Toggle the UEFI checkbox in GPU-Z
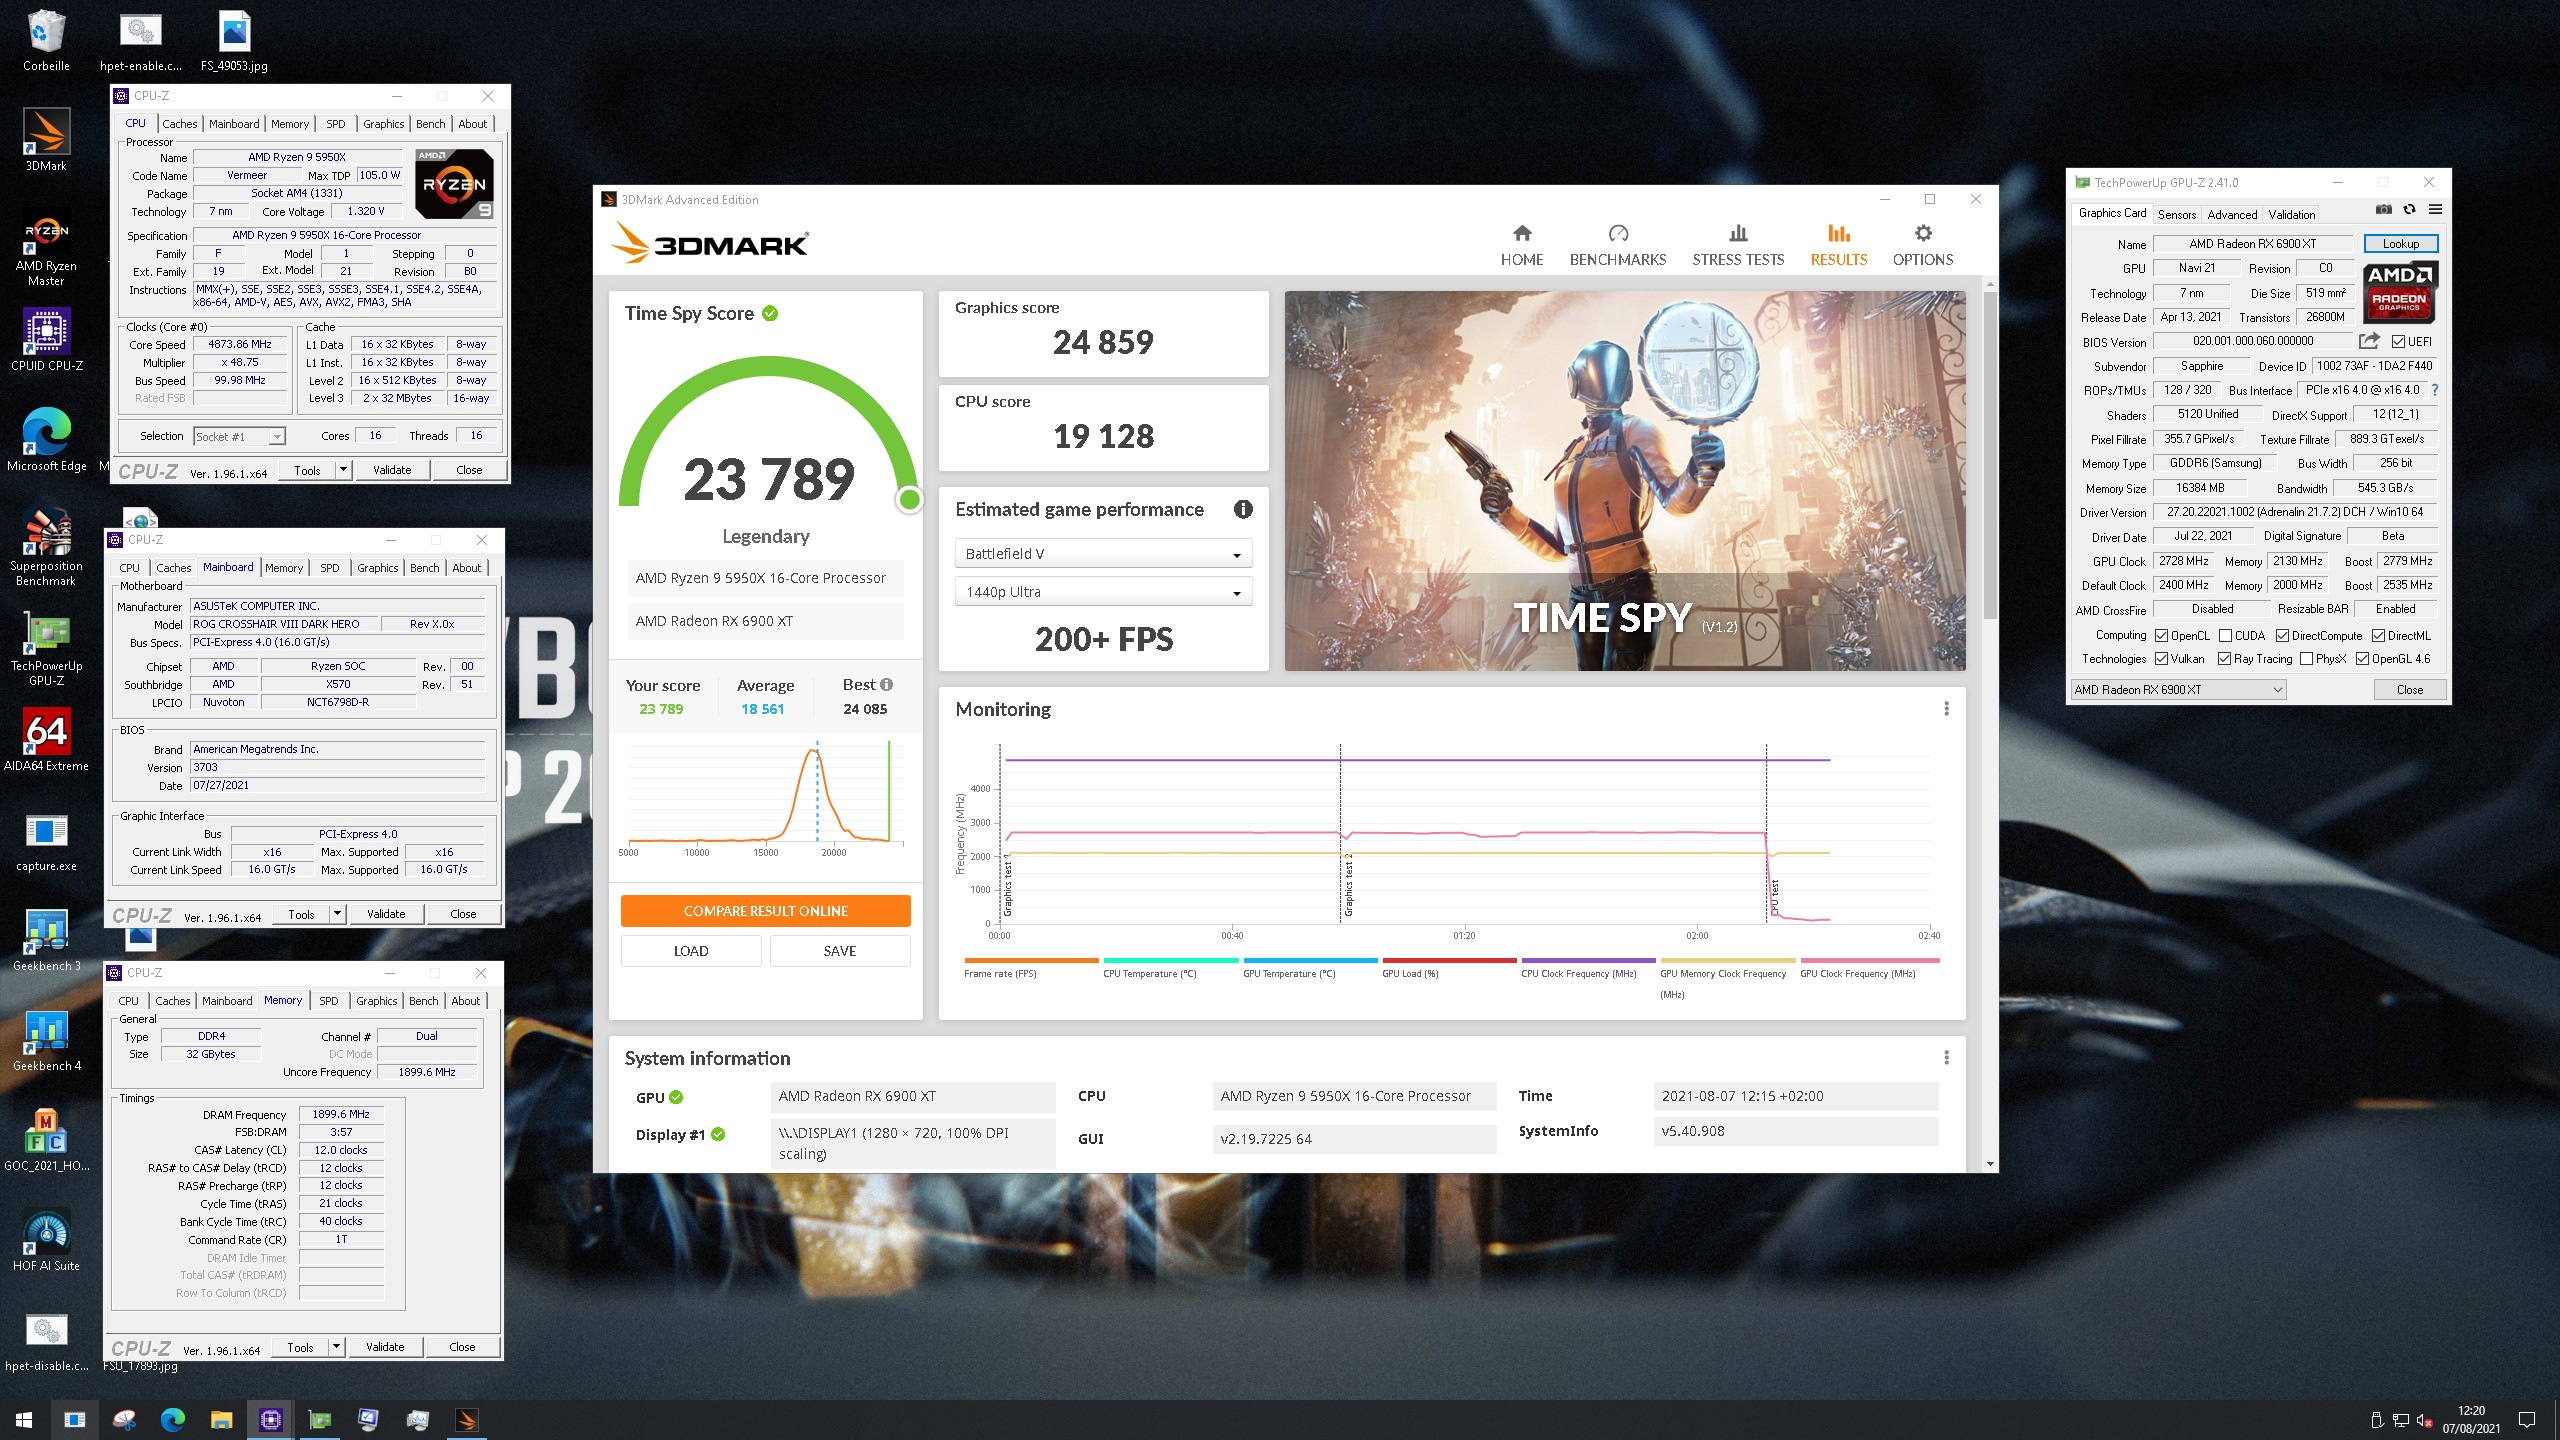 click(2398, 342)
